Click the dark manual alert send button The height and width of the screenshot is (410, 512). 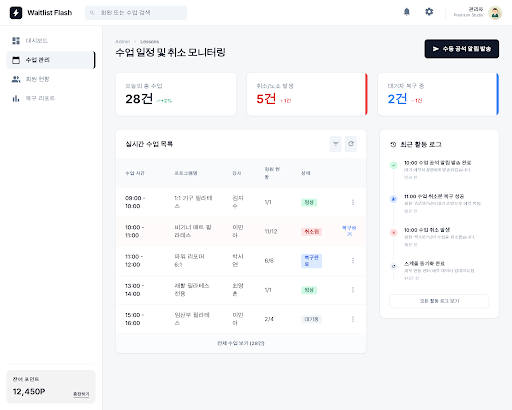pos(462,49)
